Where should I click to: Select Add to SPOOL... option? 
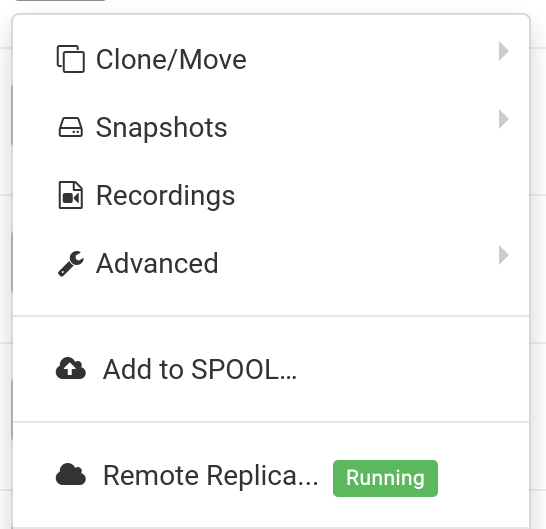click(271, 369)
